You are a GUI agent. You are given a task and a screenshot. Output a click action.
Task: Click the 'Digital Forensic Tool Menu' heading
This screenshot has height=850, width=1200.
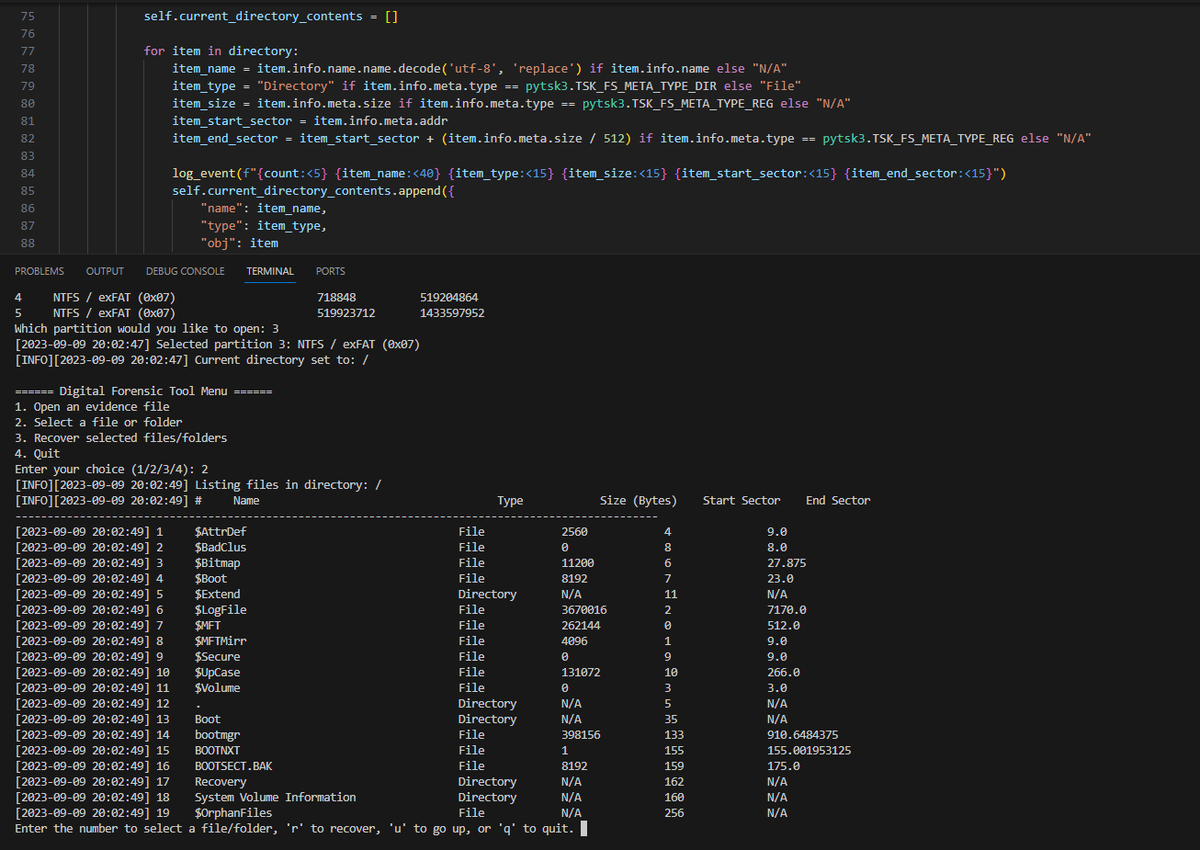click(x=143, y=391)
